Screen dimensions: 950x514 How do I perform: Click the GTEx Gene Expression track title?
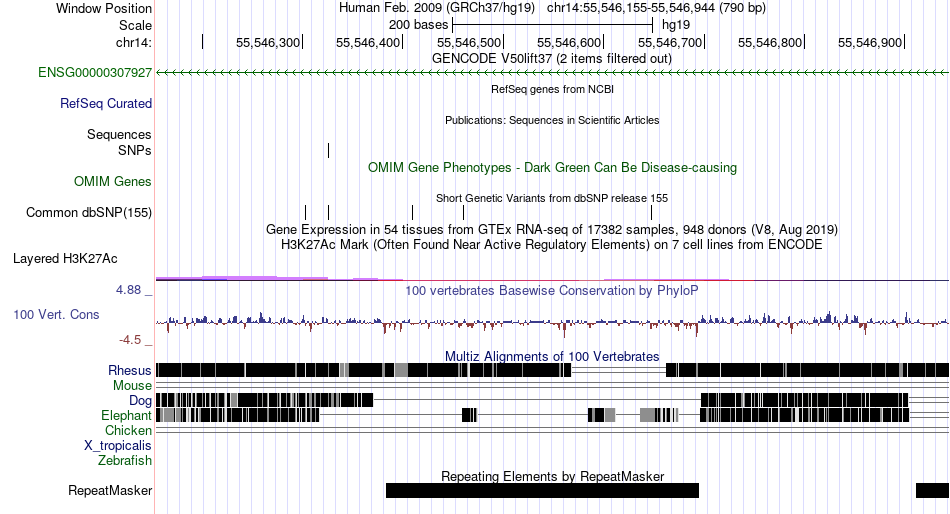[x=552, y=230]
